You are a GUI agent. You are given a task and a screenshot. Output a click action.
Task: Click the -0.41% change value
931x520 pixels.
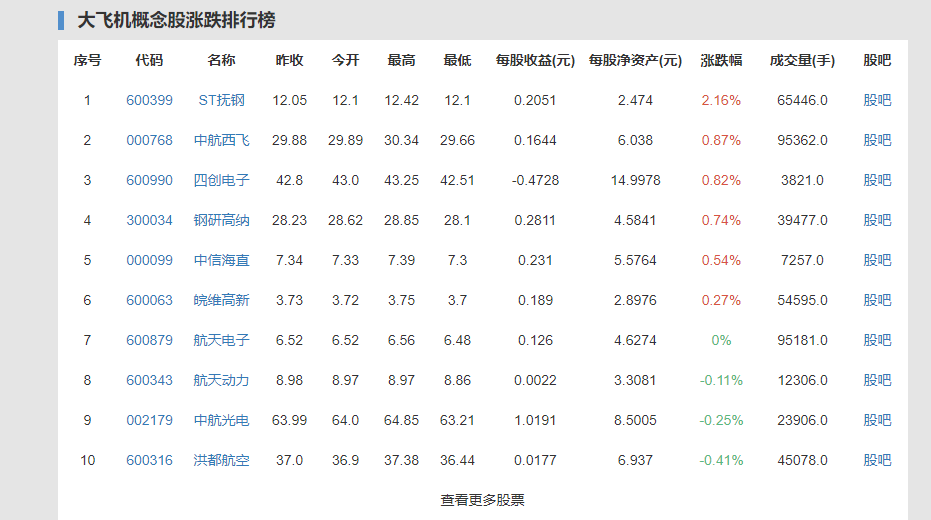(x=721, y=460)
